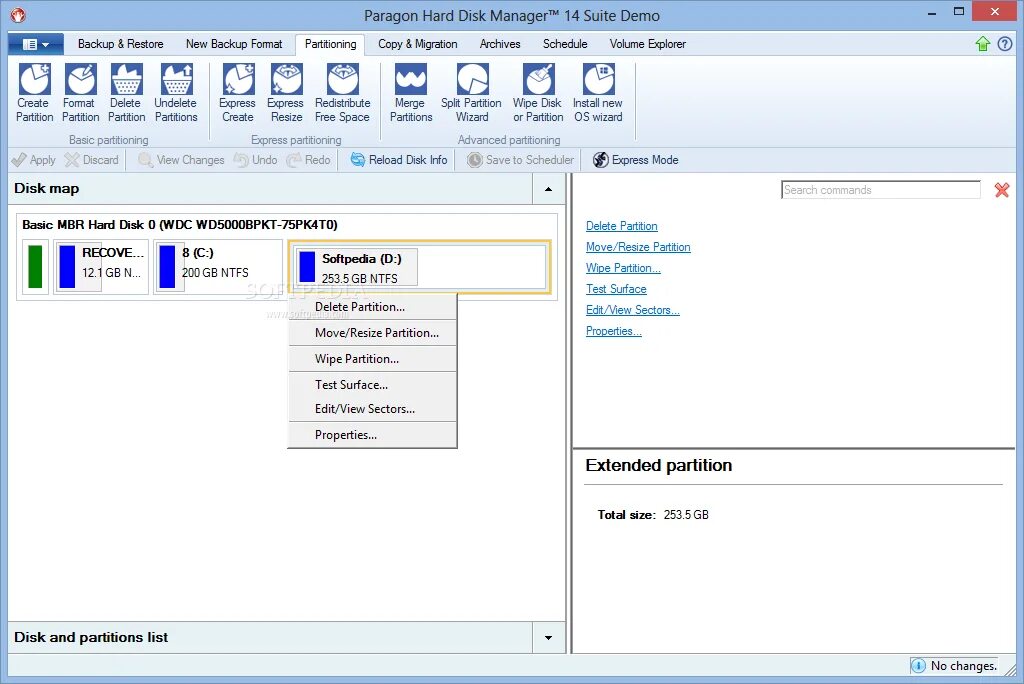Click Discard in the toolbar

click(92, 160)
